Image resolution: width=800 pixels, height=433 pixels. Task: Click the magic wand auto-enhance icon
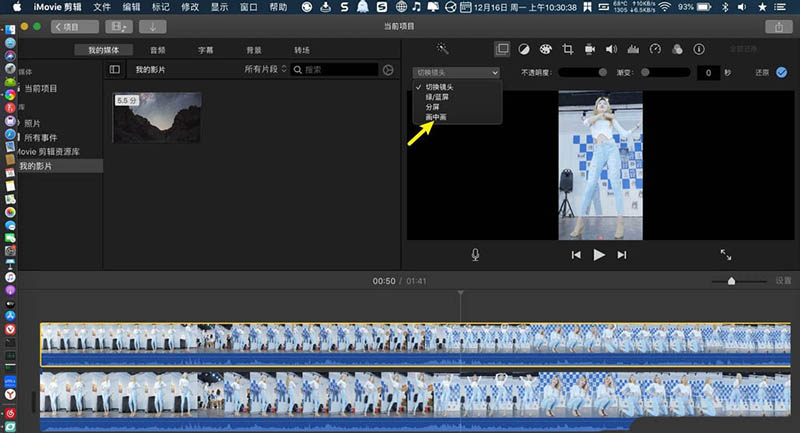[443, 49]
